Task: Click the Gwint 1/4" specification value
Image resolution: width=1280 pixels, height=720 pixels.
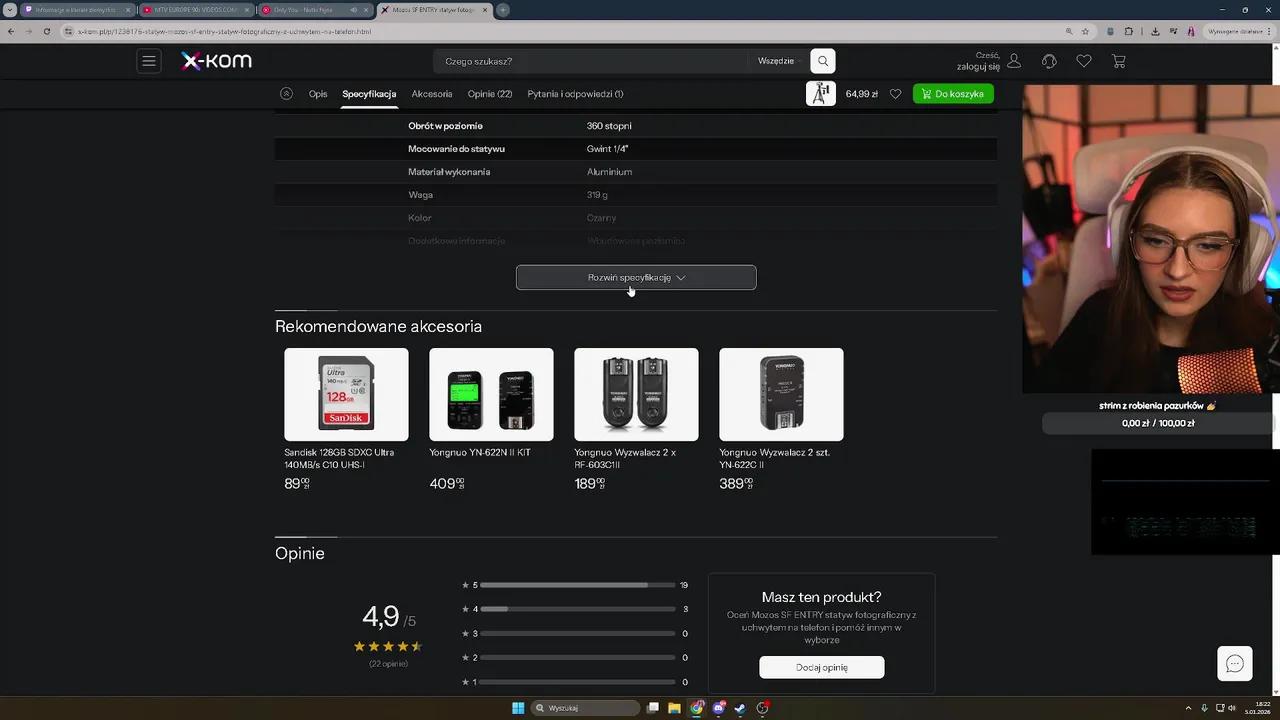Action: coord(607,149)
